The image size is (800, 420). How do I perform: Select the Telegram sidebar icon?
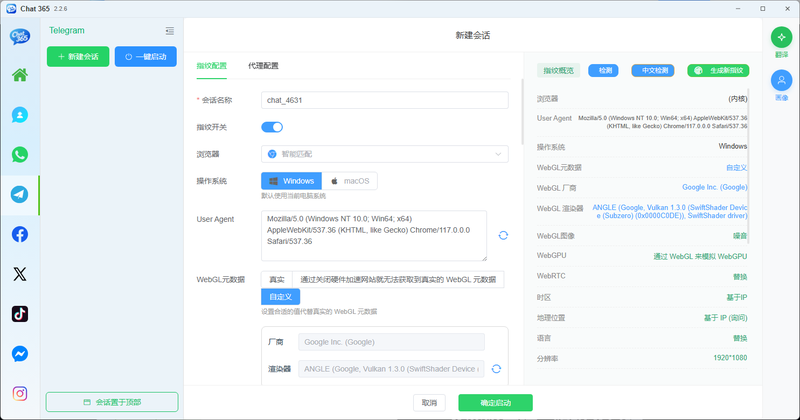point(20,194)
